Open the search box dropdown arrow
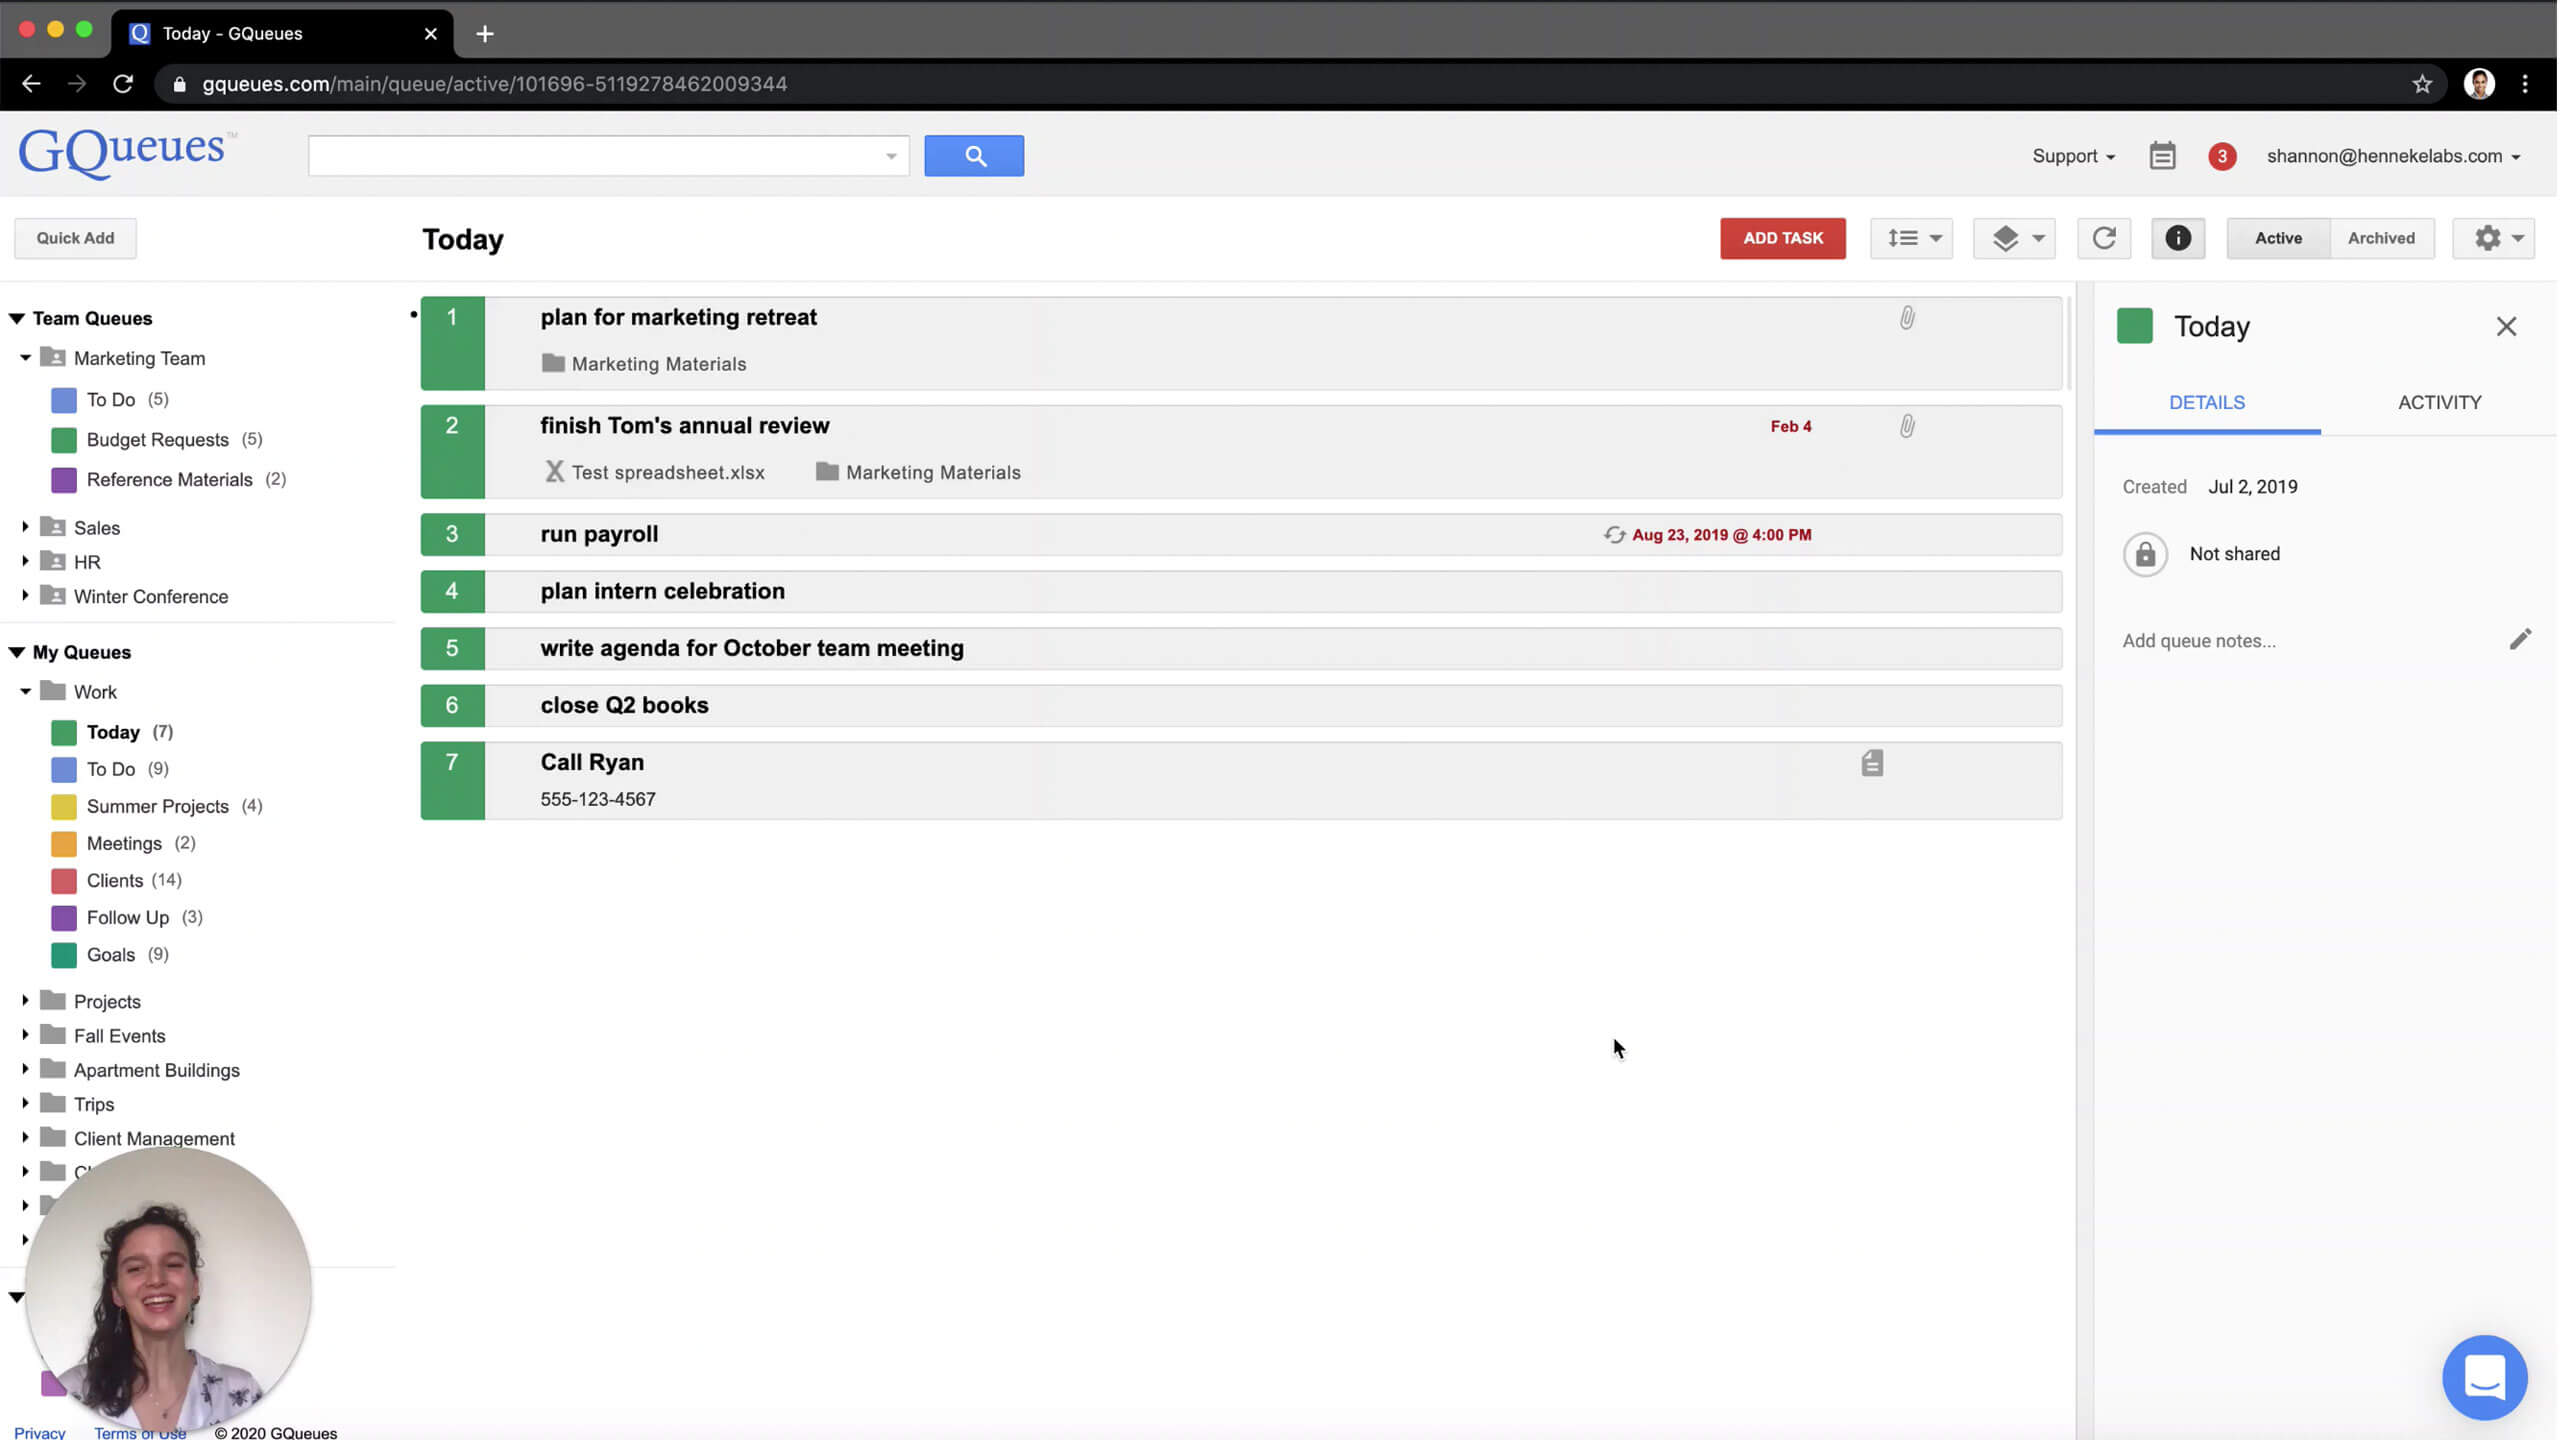Screen dimensions: 2560x1440 891,156
